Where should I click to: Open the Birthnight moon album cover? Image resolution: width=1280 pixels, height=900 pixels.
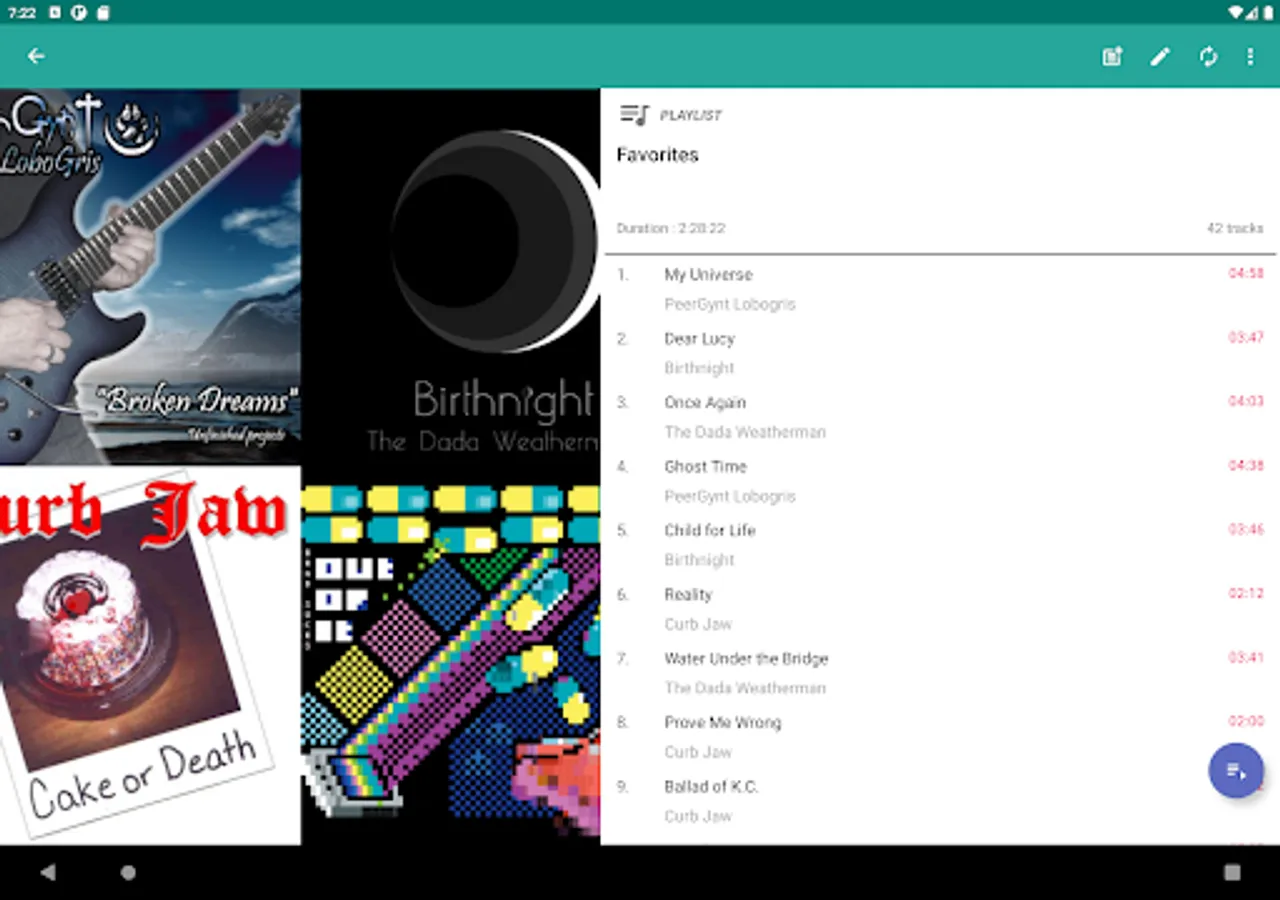coord(451,277)
